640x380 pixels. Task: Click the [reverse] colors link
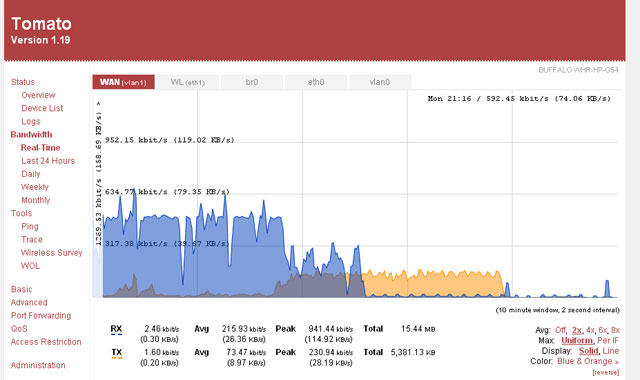point(606,372)
